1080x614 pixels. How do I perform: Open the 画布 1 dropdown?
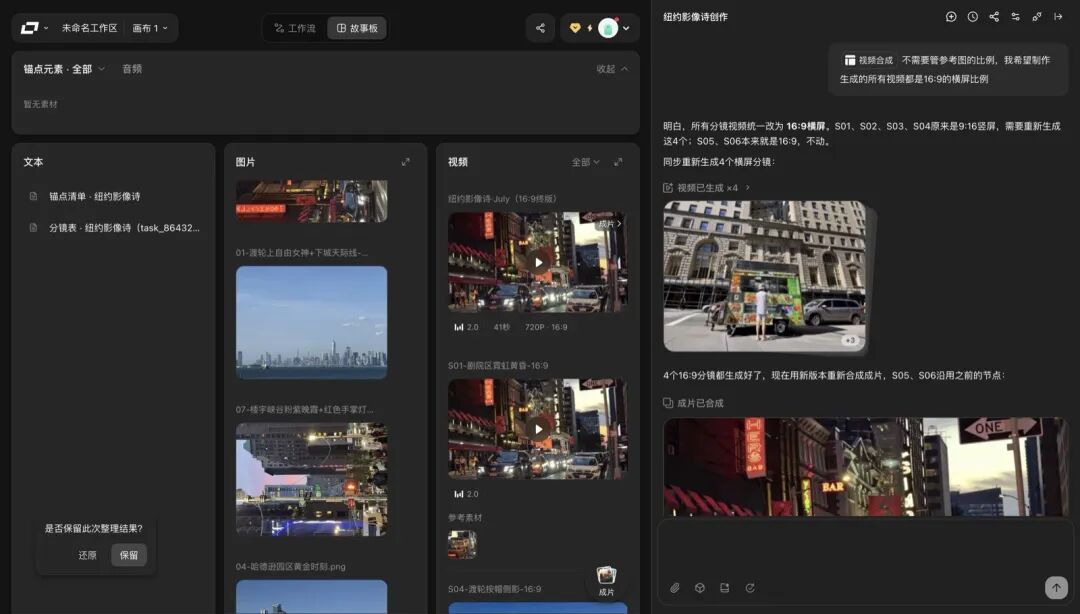click(149, 28)
